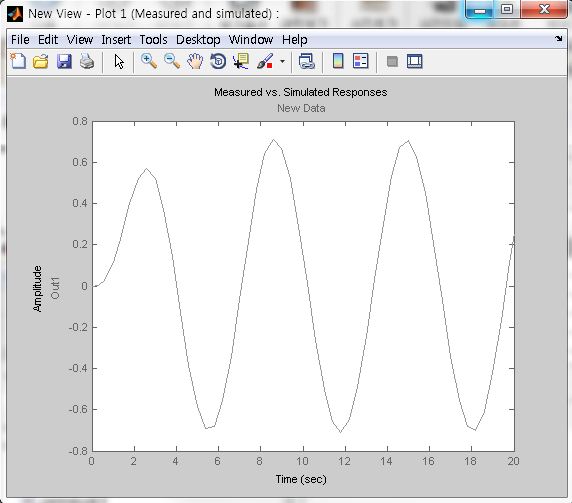
Task: Activate the Zoom Out magnifier tool
Action: pyautogui.click(x=172, y=61)
